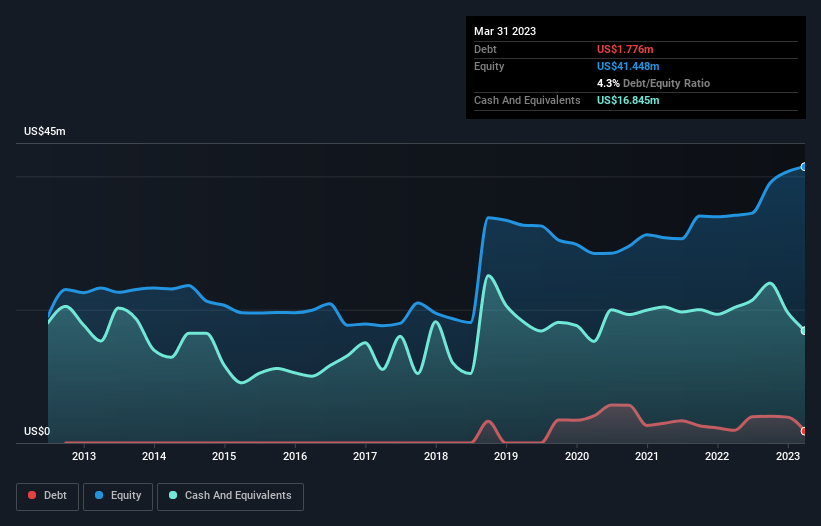Select the 2014 x-axis label
This screenshot has width=821, height=526.
[x=154, y=456]
